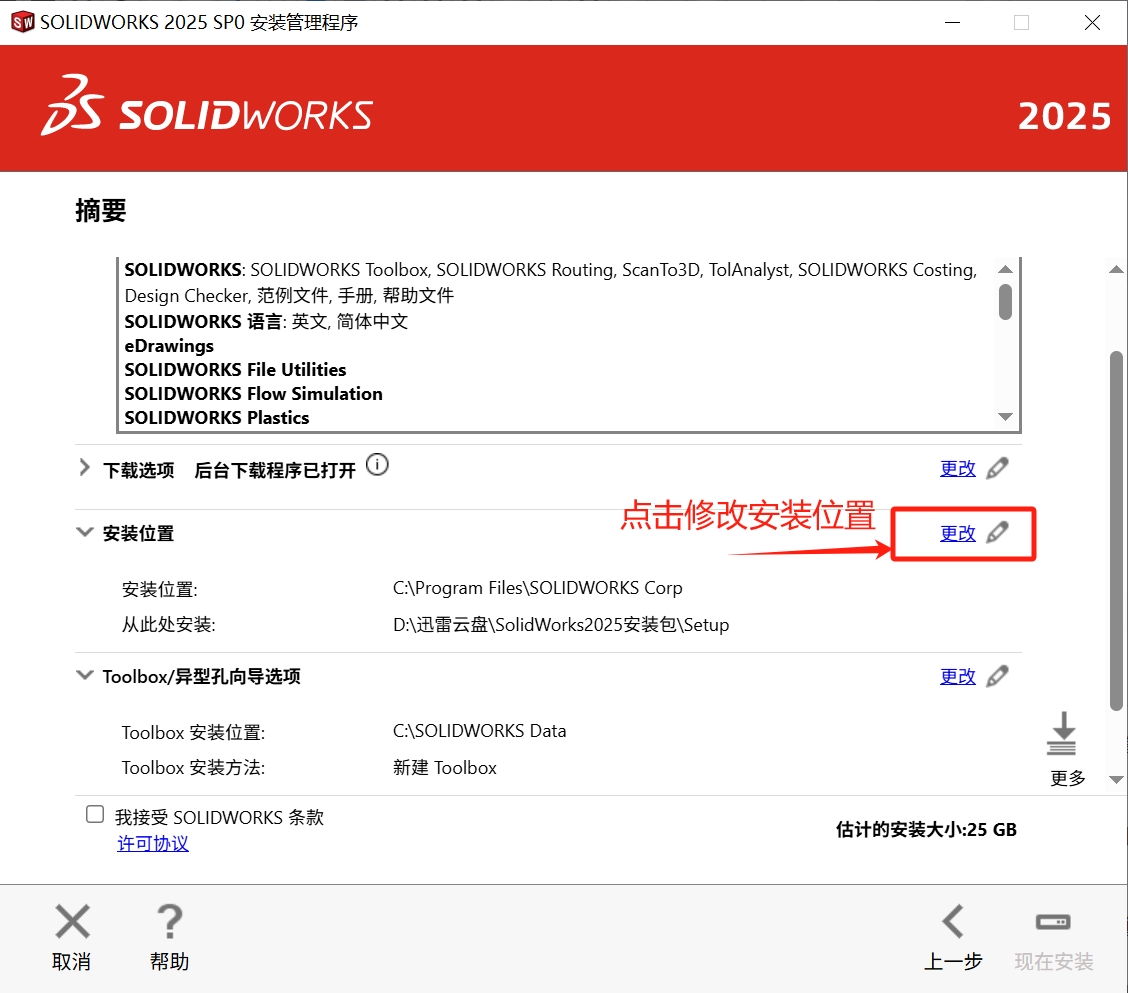The image size is (1128, 993).
Task: Click the 现在安装 label
Action: pos(1054,962)
